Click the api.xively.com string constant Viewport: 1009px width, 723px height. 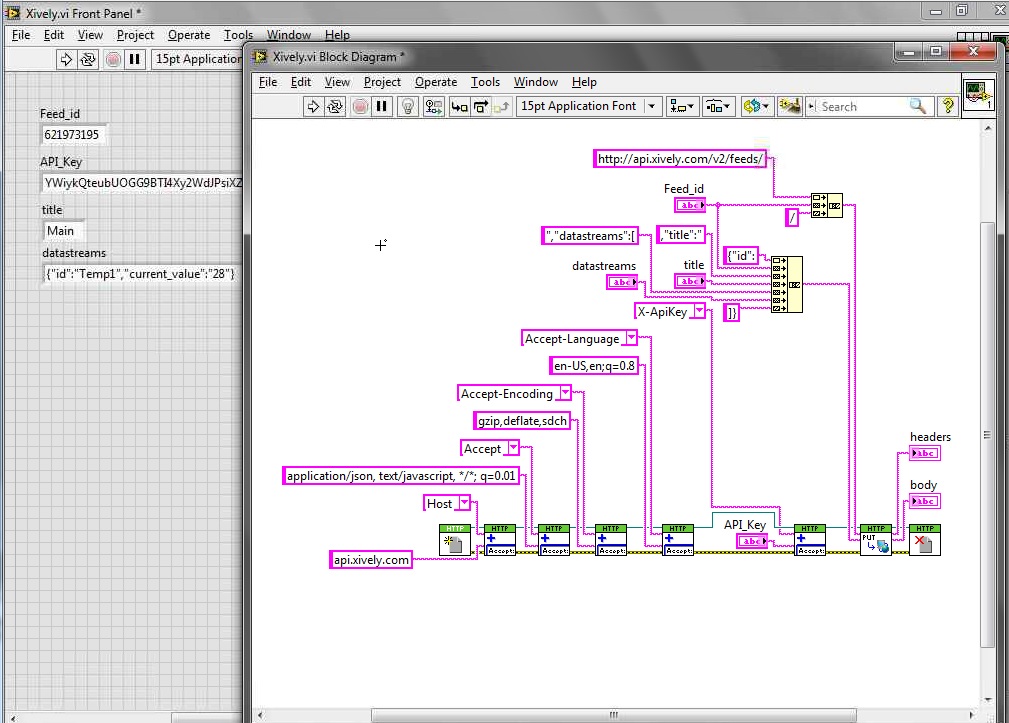tap(371, 560)
